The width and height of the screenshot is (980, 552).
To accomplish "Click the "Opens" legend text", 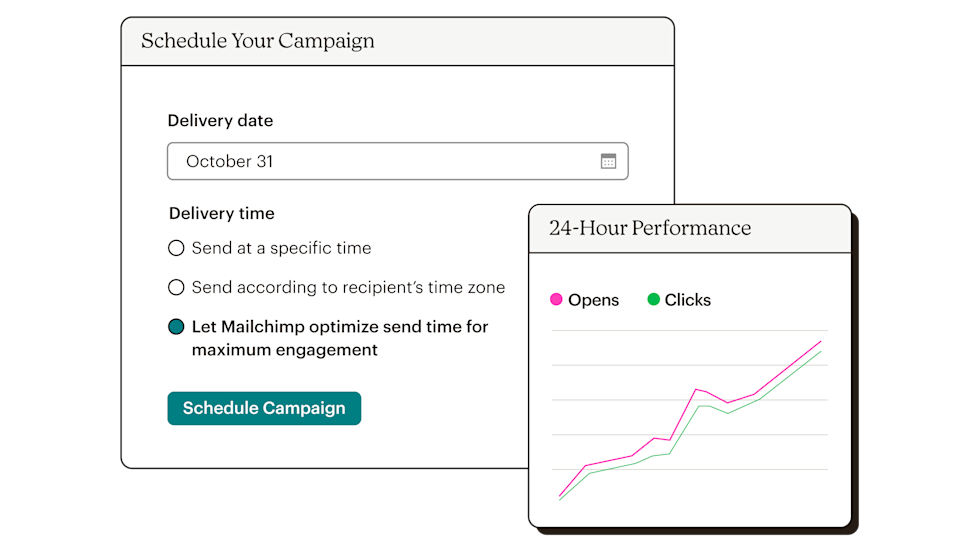I will coord(593,300).
